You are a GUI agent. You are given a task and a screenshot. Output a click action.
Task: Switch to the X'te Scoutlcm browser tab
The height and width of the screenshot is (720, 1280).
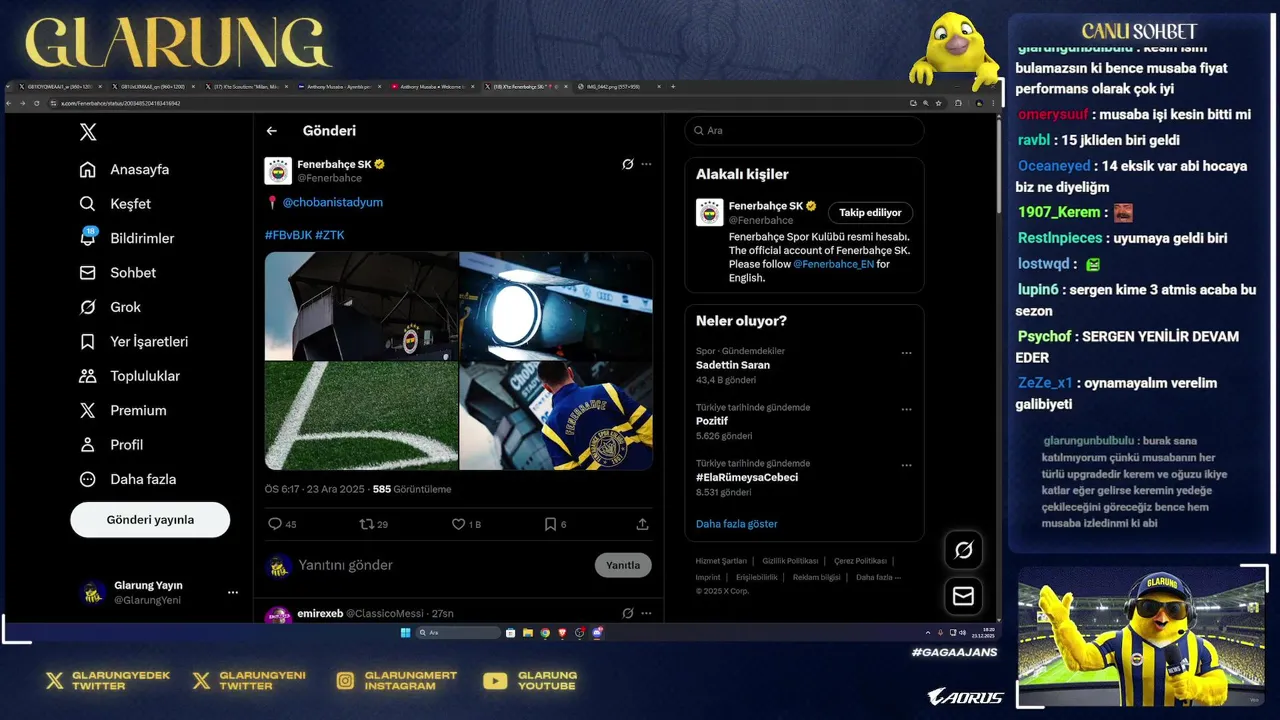(x=247, y=87)
